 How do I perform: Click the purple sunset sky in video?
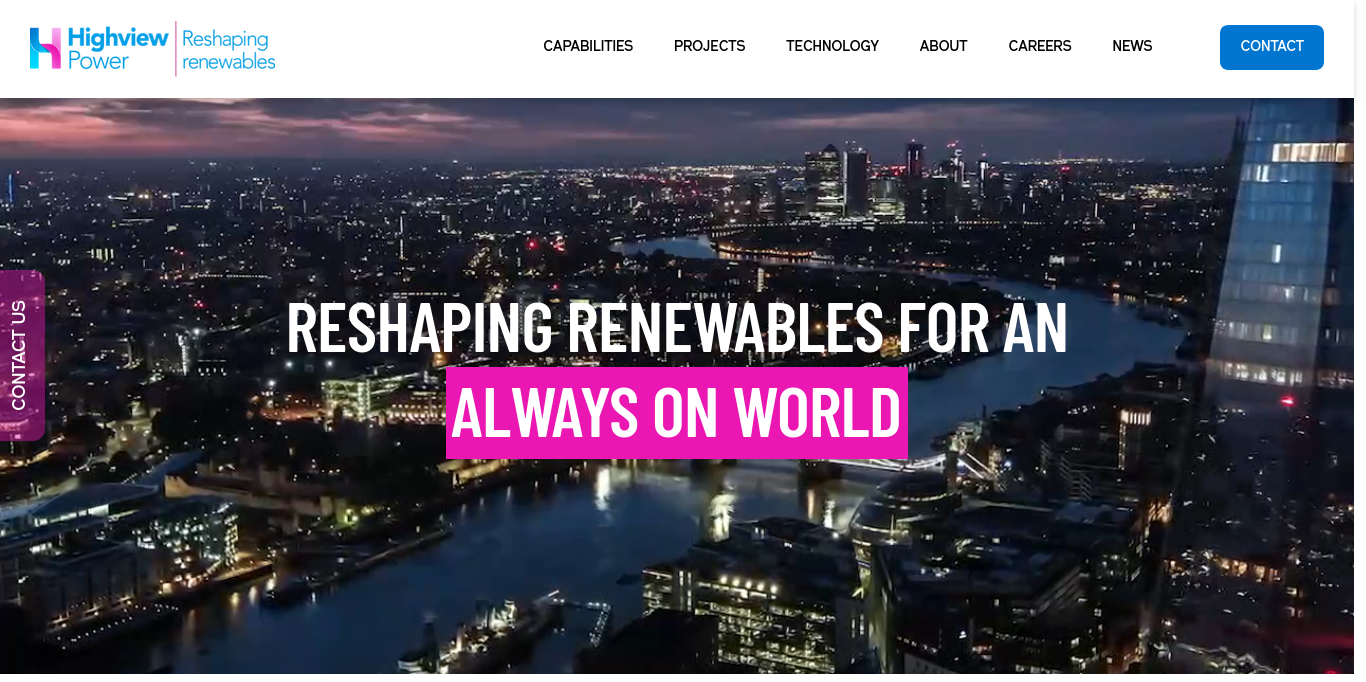400,125
